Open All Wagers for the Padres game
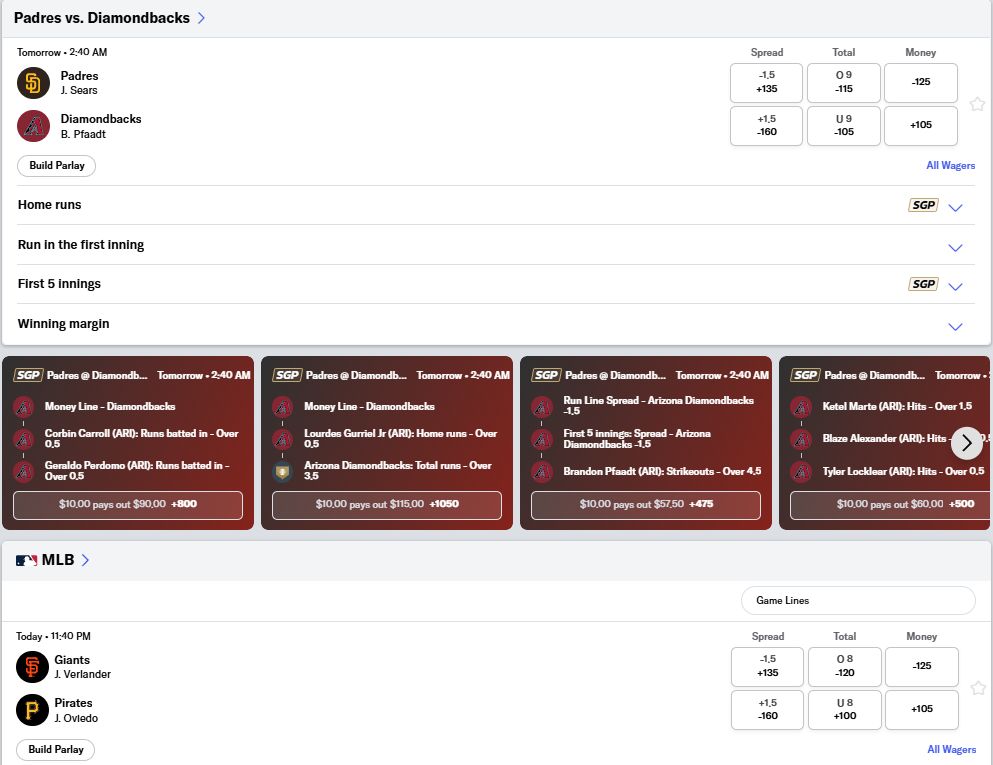The image size is (993, 765). [950, 165]
